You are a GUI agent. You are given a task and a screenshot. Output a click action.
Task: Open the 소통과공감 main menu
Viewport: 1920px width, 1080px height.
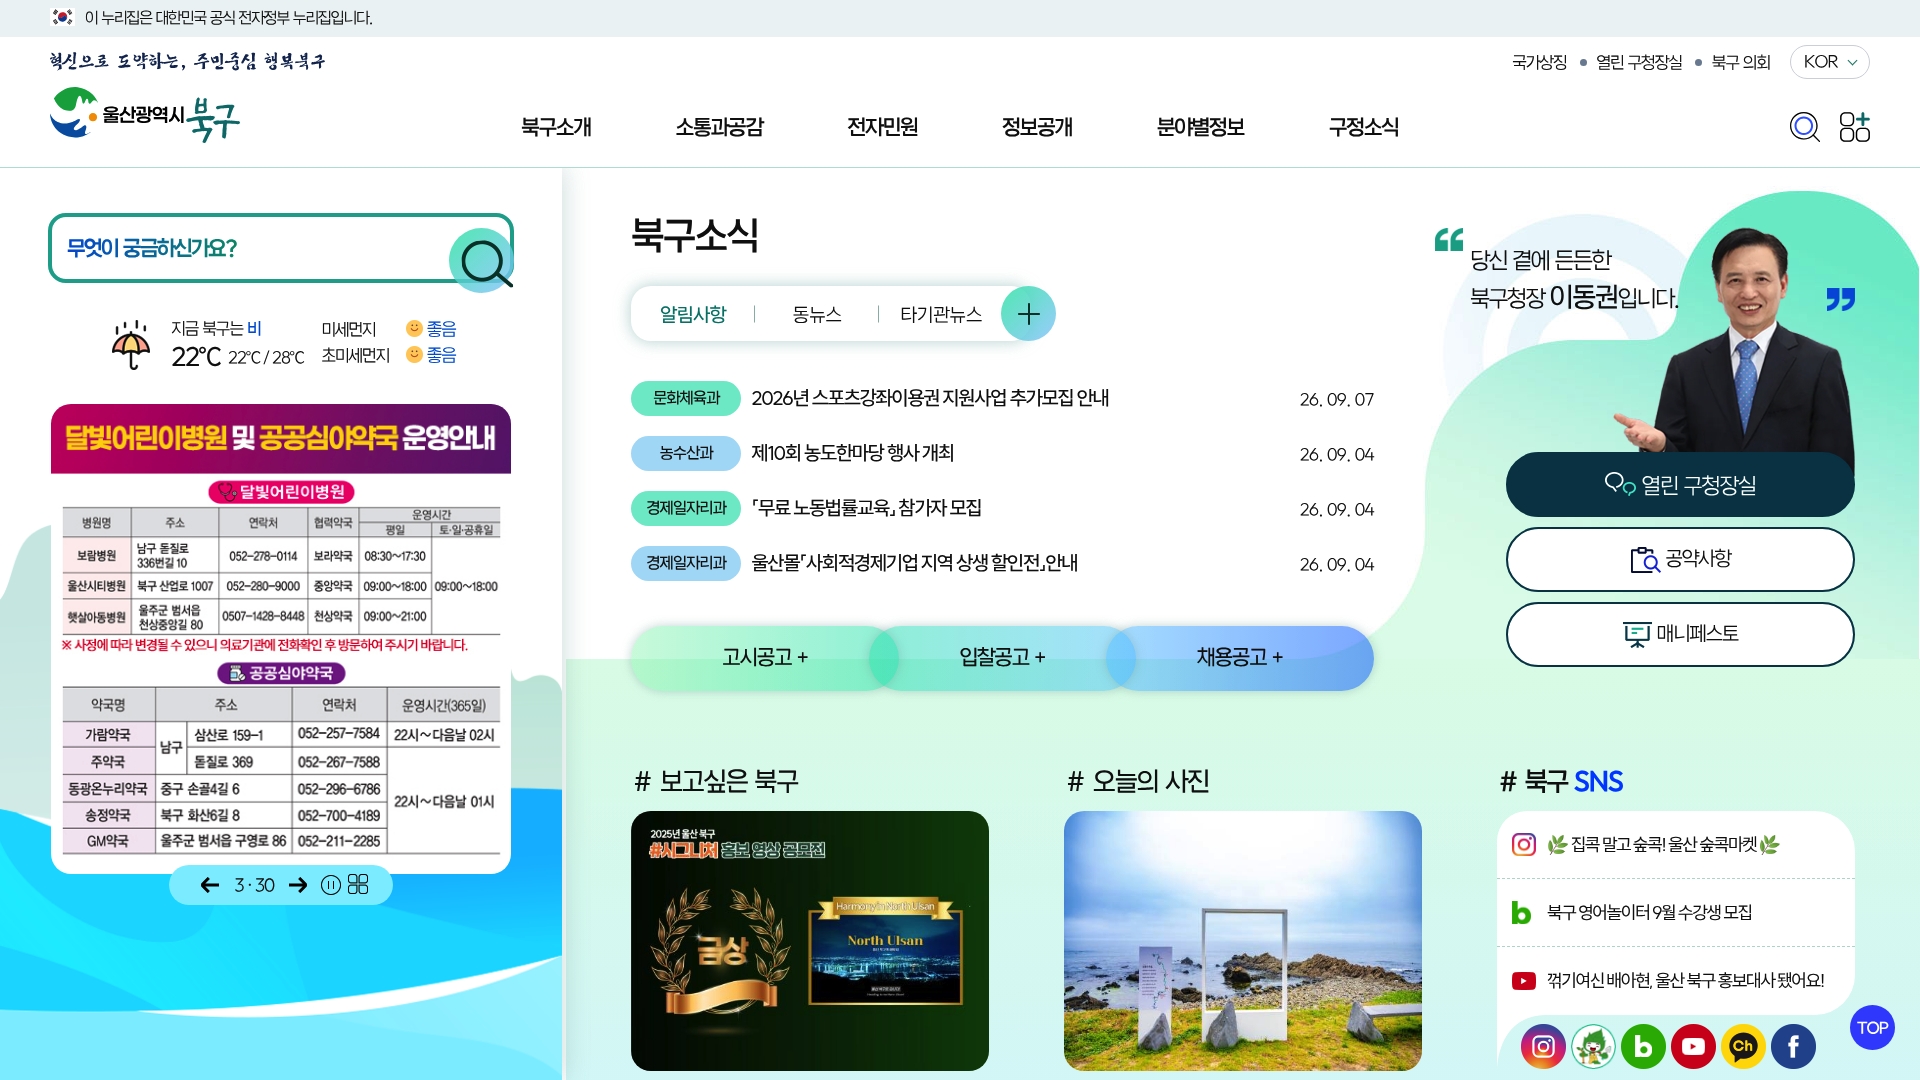[x=719, y=127]
